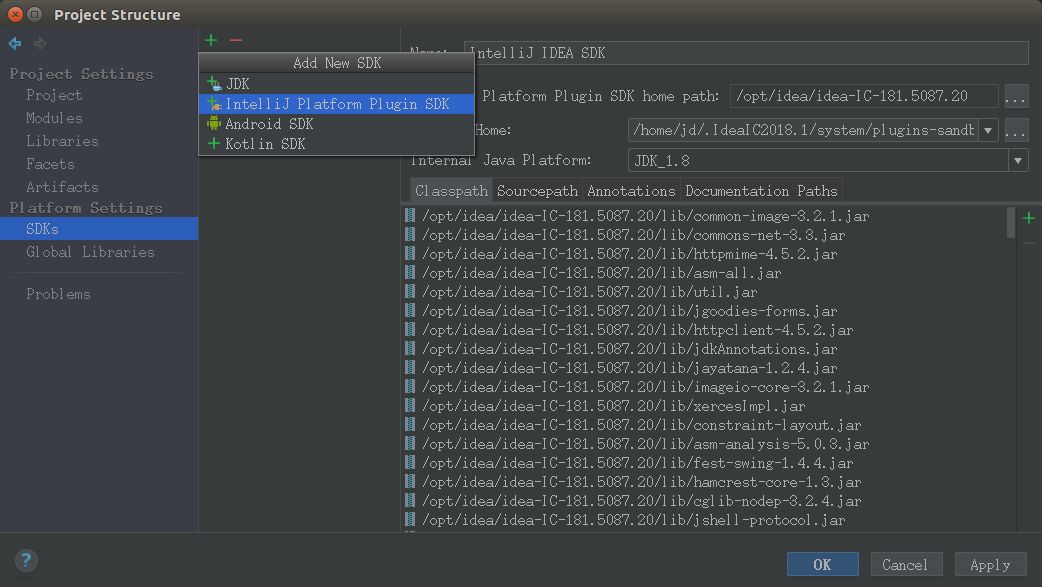Browse Sandbox Home with ellipsis button

1015,130
